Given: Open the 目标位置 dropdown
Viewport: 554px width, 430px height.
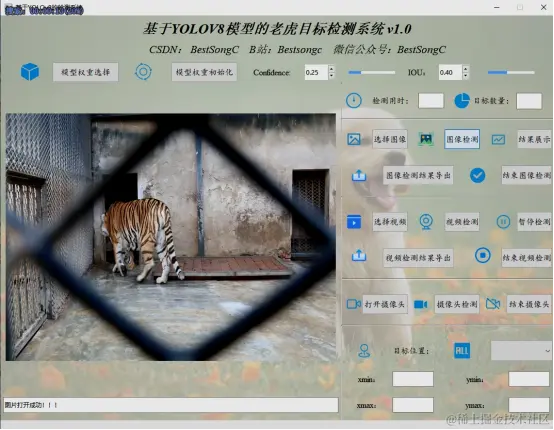Looking at the screenshot, I should coord(521,351).
